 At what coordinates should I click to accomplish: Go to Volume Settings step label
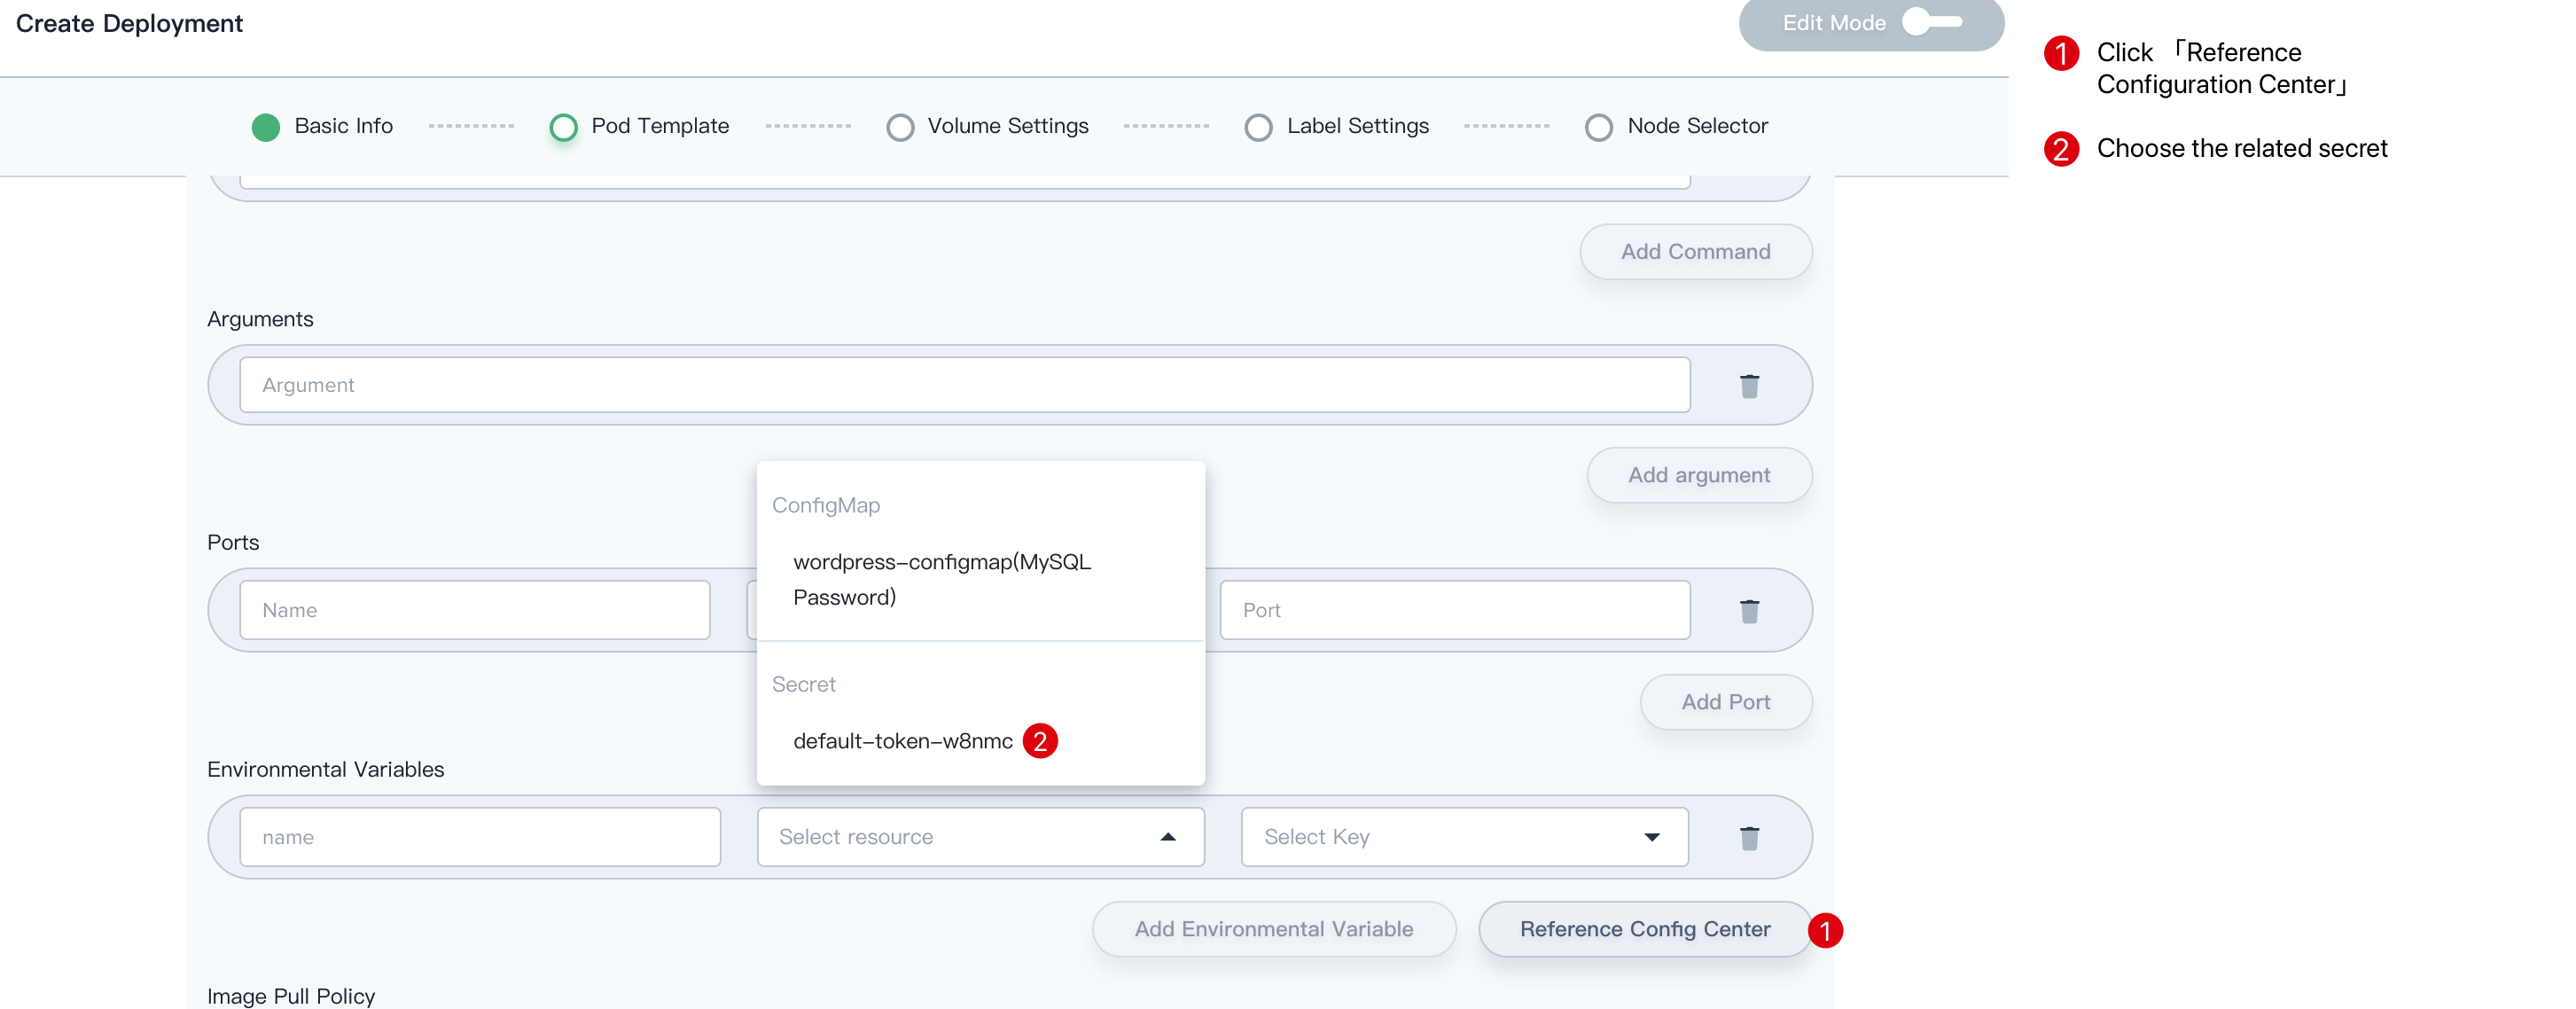pos(1008,126)
